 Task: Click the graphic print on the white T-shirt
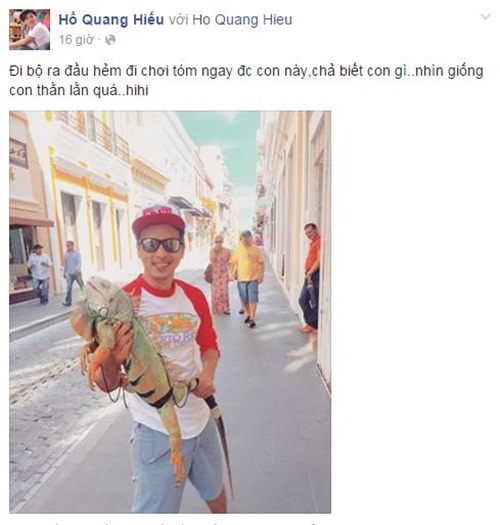coord(172,327)
